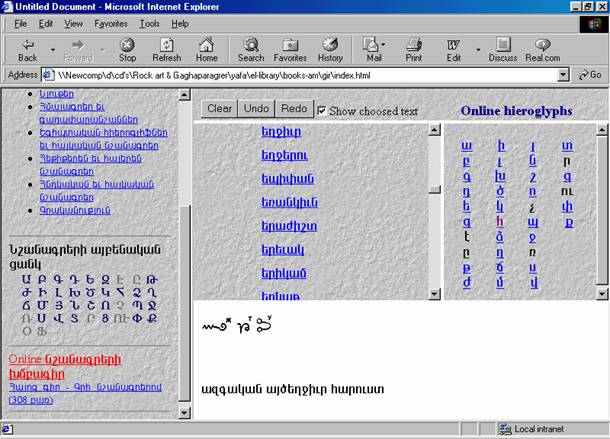610x439 pixels.
Task: Click the Redo button
Action: pos(294,108)
